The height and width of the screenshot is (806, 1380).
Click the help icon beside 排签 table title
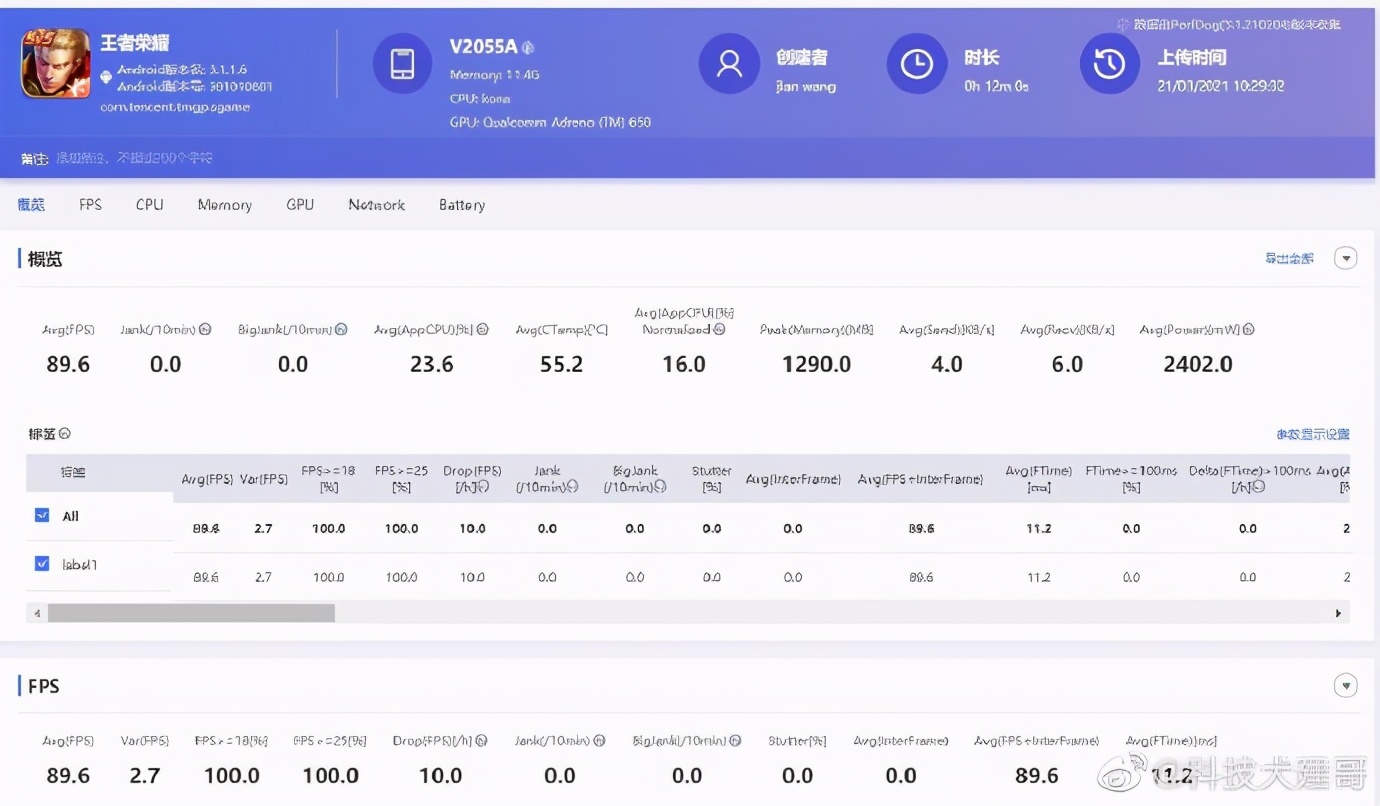tap(64, 433)
